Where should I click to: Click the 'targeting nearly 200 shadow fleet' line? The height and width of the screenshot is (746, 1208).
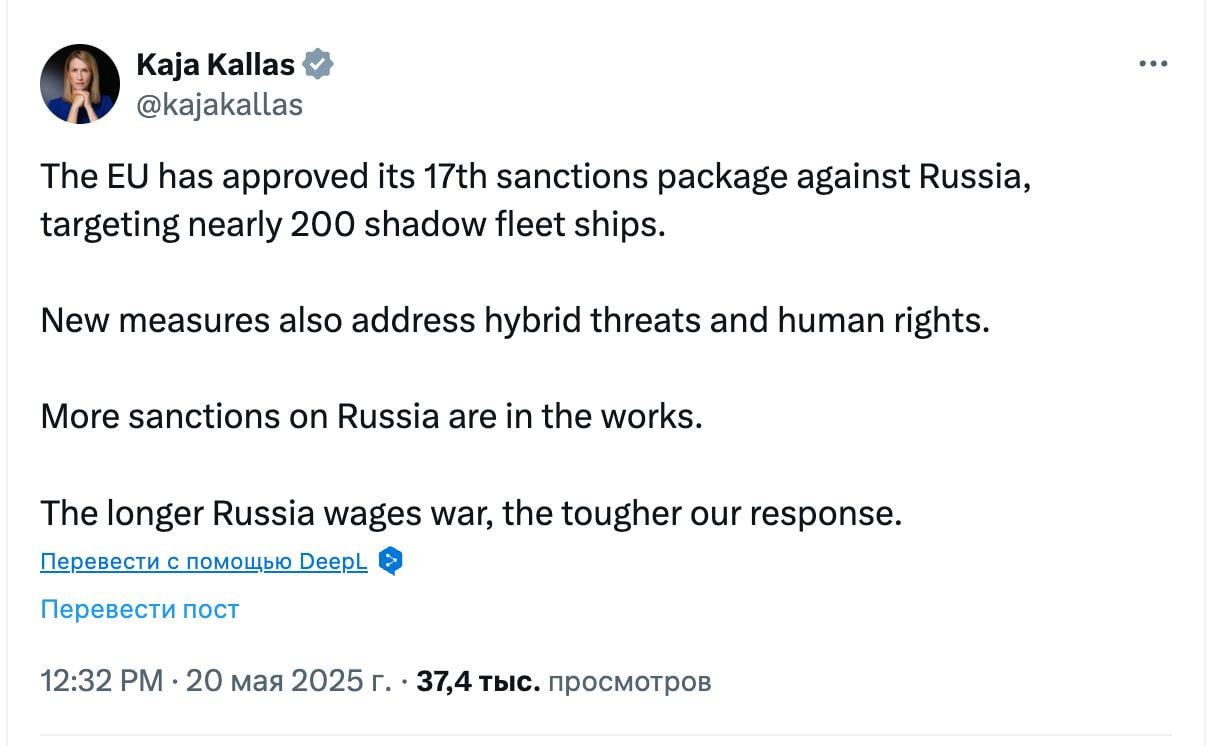[352, 223]
